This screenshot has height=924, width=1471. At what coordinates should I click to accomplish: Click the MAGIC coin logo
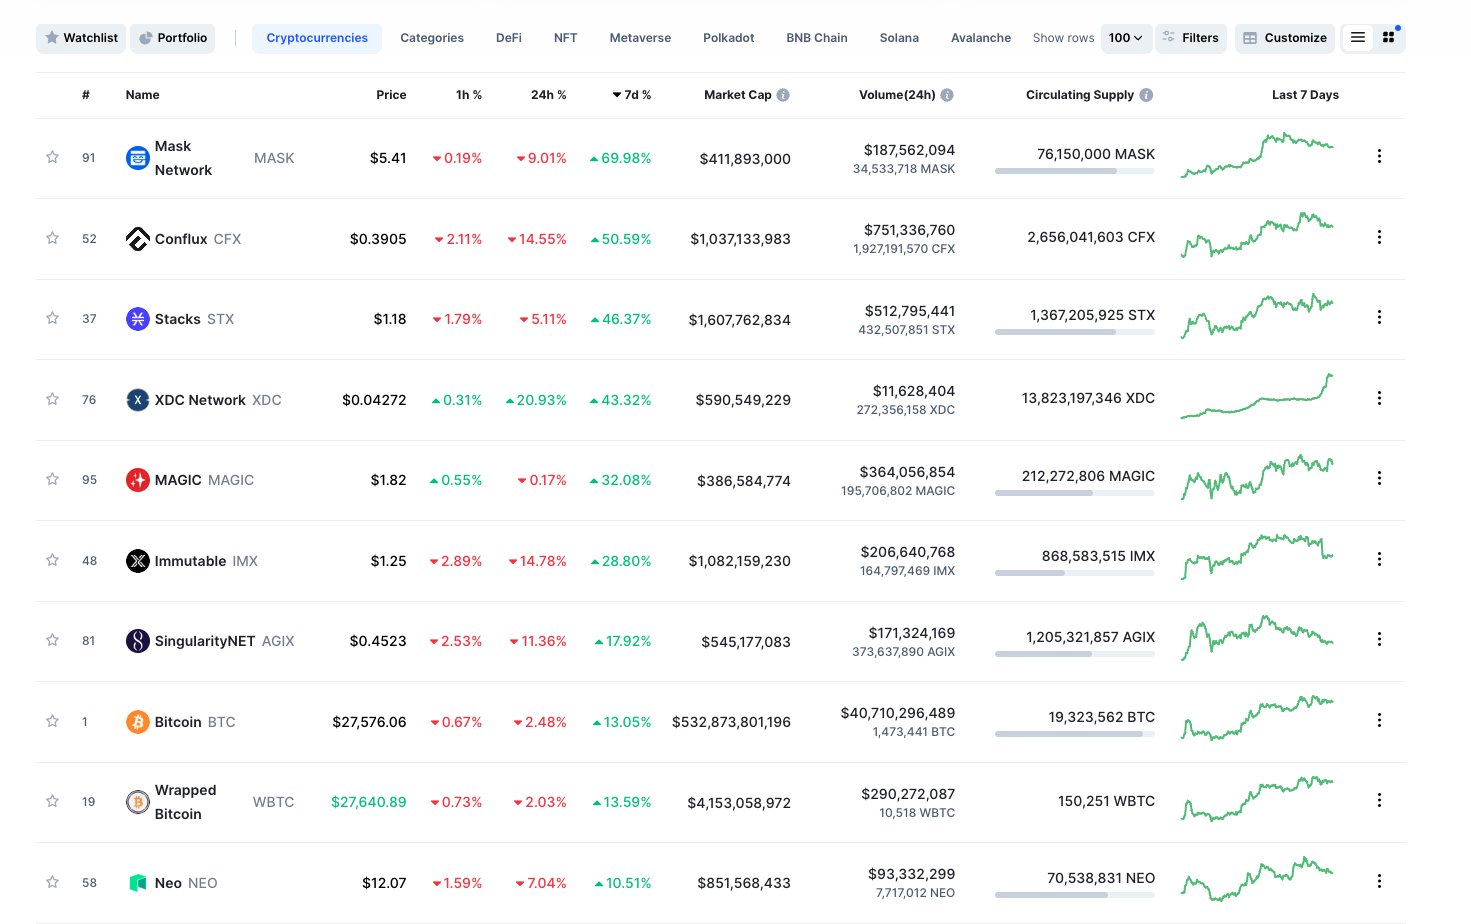click(x=138, y=480)
